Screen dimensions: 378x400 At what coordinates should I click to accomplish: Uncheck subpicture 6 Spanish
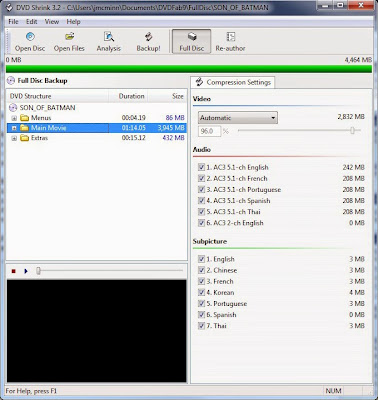pyautogui.click(x=201, y=314)
